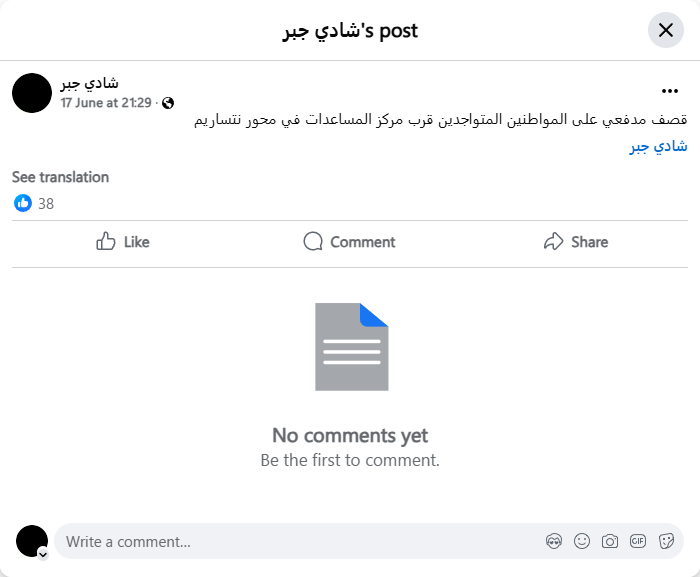Click the post author's profile picture
The width and height of the screenshot is (700, 577).
click(x=32, y=92)
